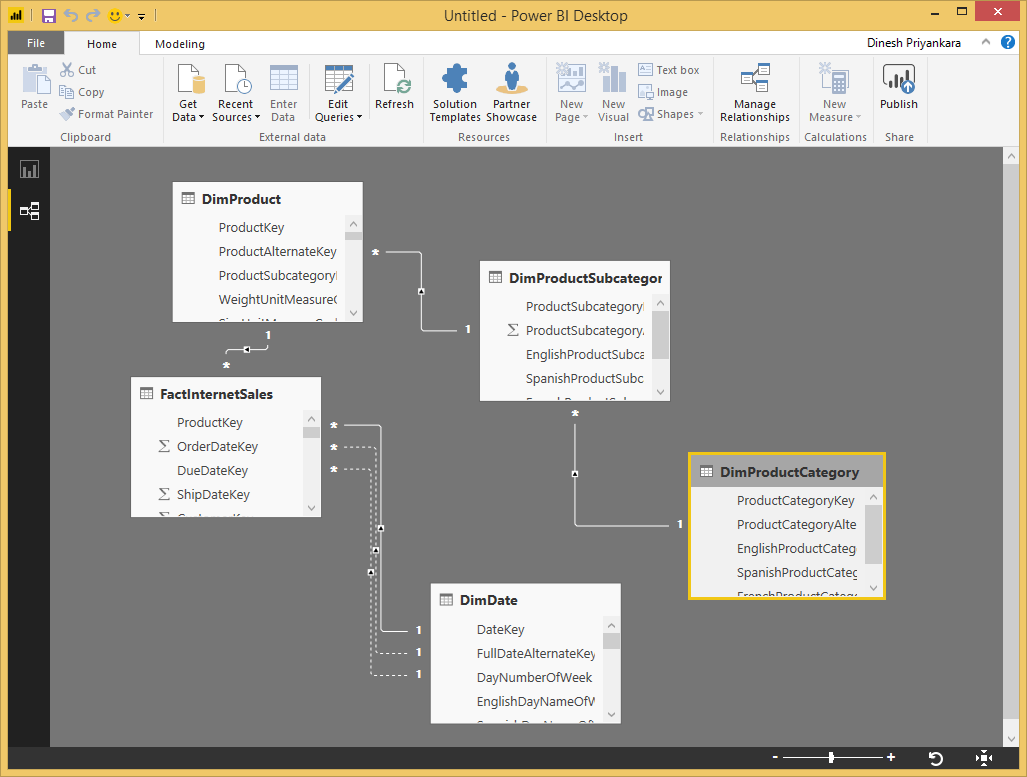
Task: Click the canvas vertical scroll up arrow
Action: pos(1011,156)
